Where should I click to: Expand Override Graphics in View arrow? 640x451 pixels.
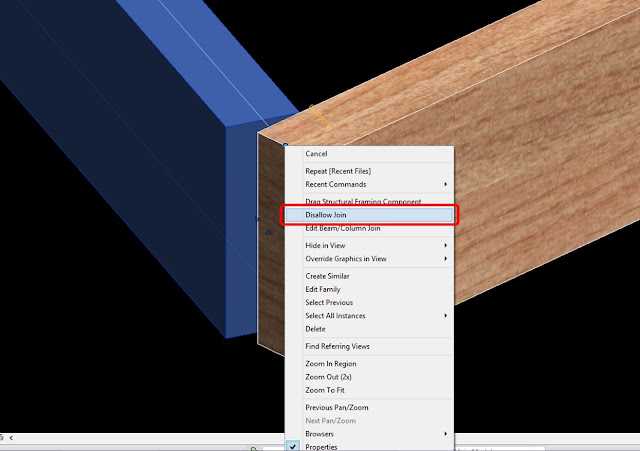(445, 259)
